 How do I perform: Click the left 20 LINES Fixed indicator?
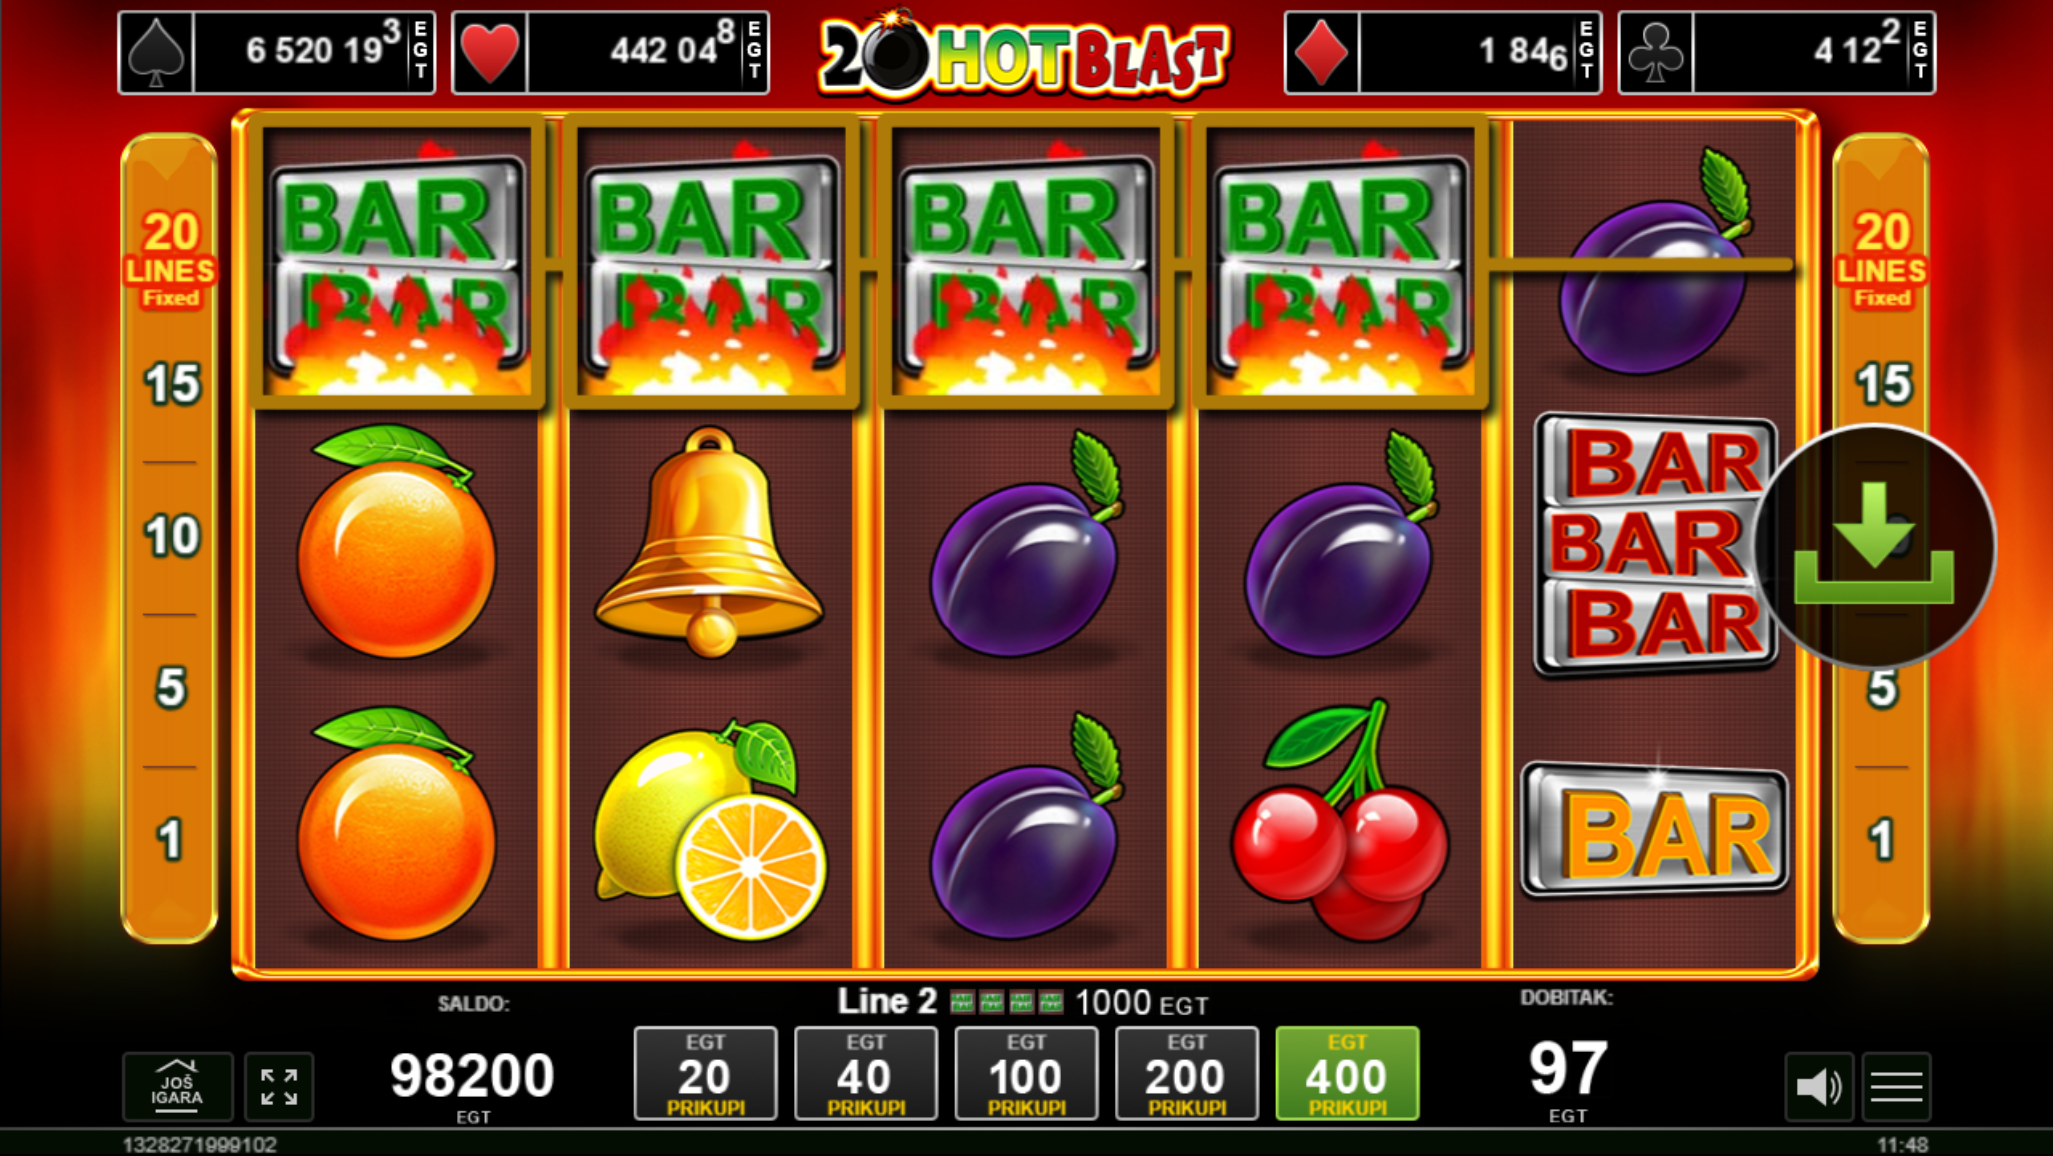pyautogui.click(x=170, y=258)
